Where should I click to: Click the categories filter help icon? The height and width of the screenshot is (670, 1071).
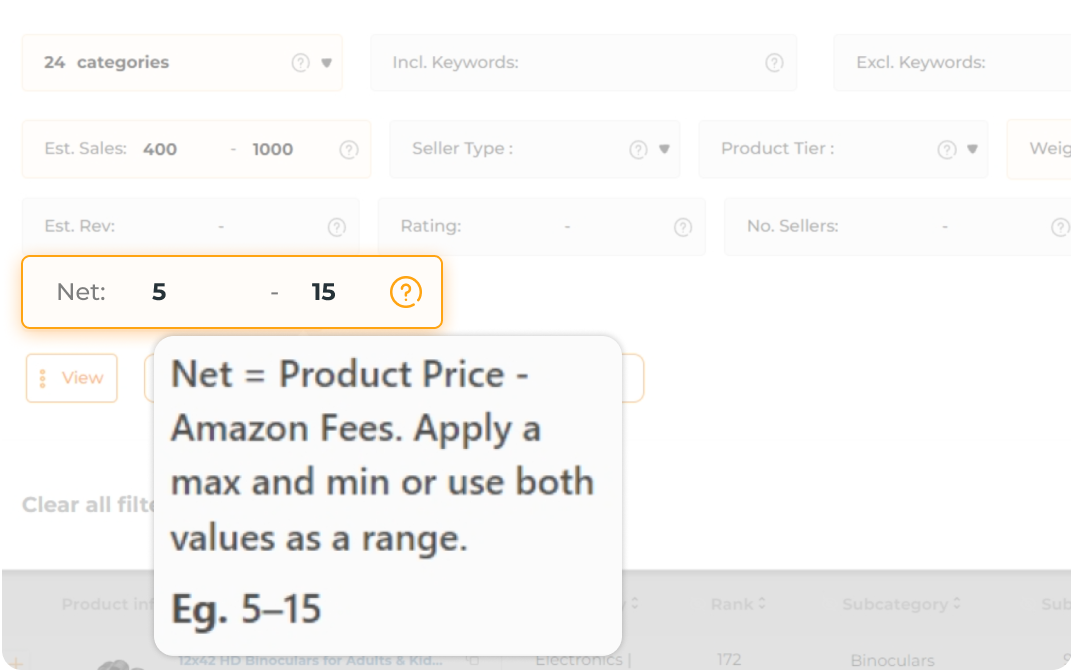click(302, 62)
